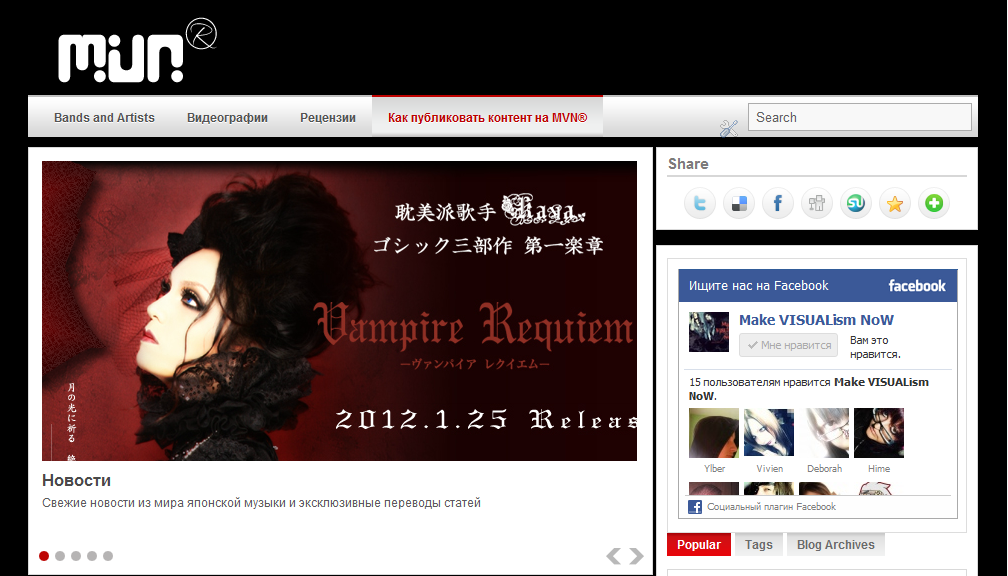This screenshot has height=576, width=1008.
Task: Click the facebook logo in widget header
Action: point(917,285)
